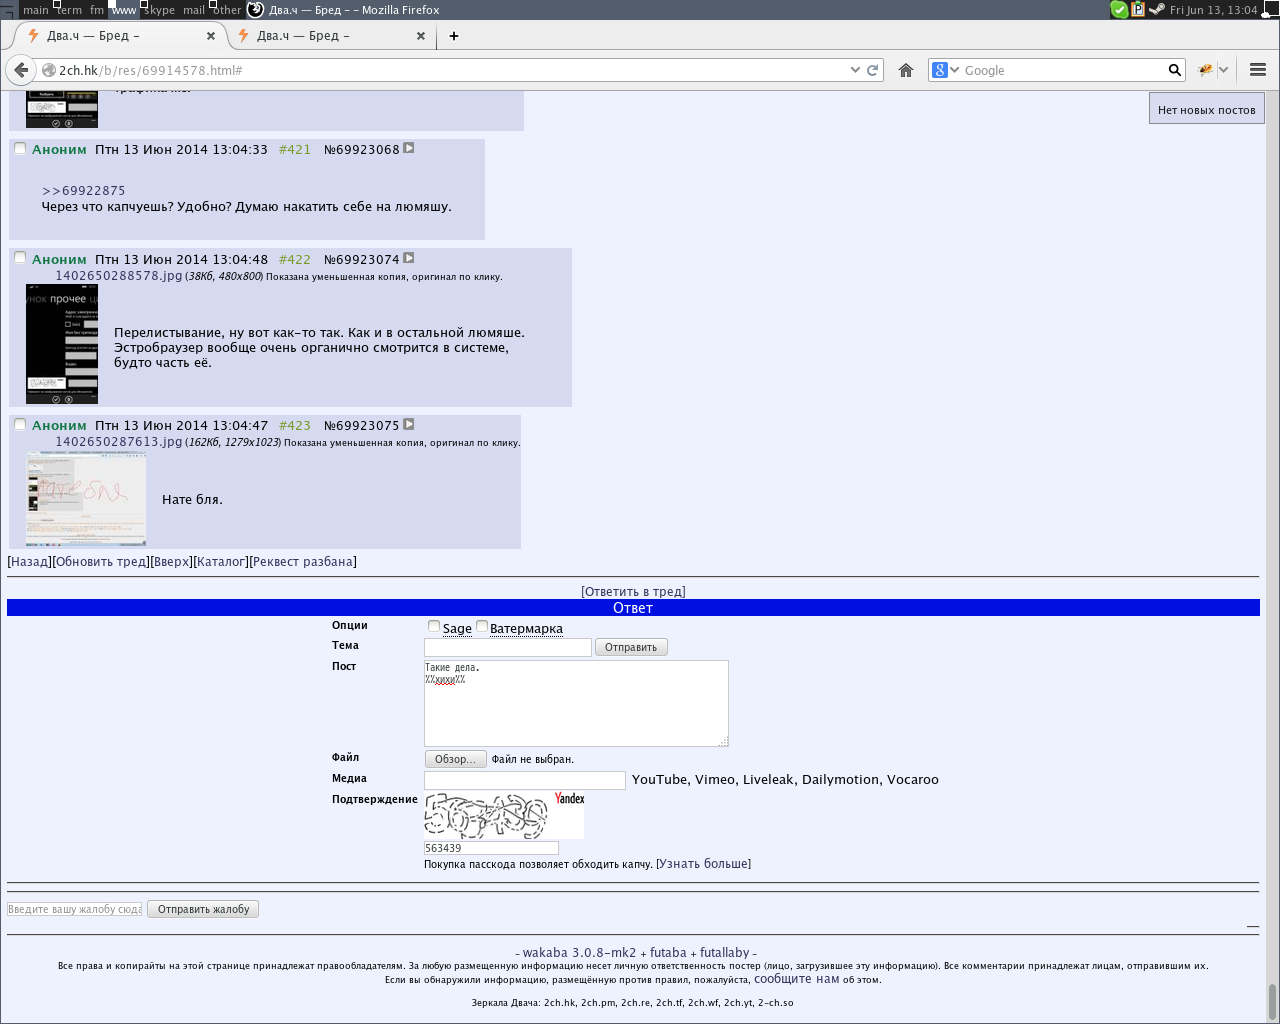Close the second Два.ч tab

[x=421, y=36]
